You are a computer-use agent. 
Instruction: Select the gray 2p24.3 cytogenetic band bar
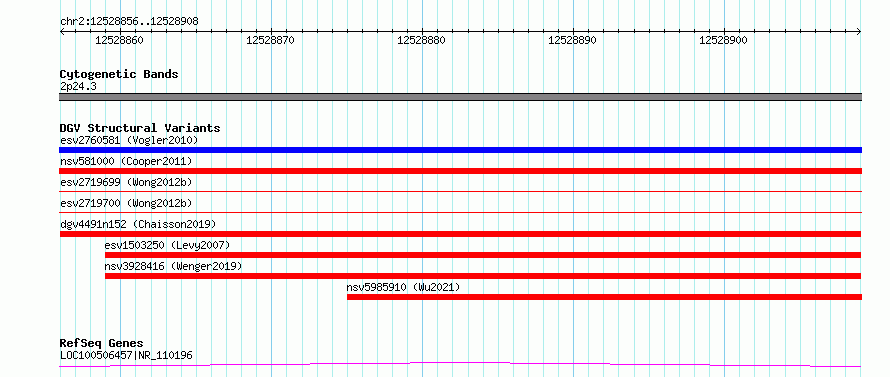pos(460,97)
